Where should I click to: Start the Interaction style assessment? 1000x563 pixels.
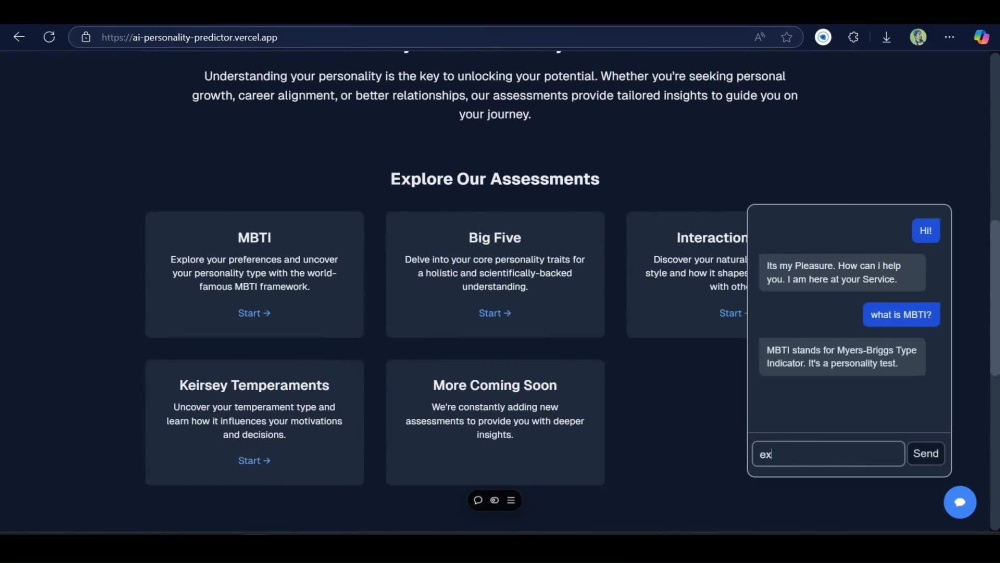pos(733,313)
